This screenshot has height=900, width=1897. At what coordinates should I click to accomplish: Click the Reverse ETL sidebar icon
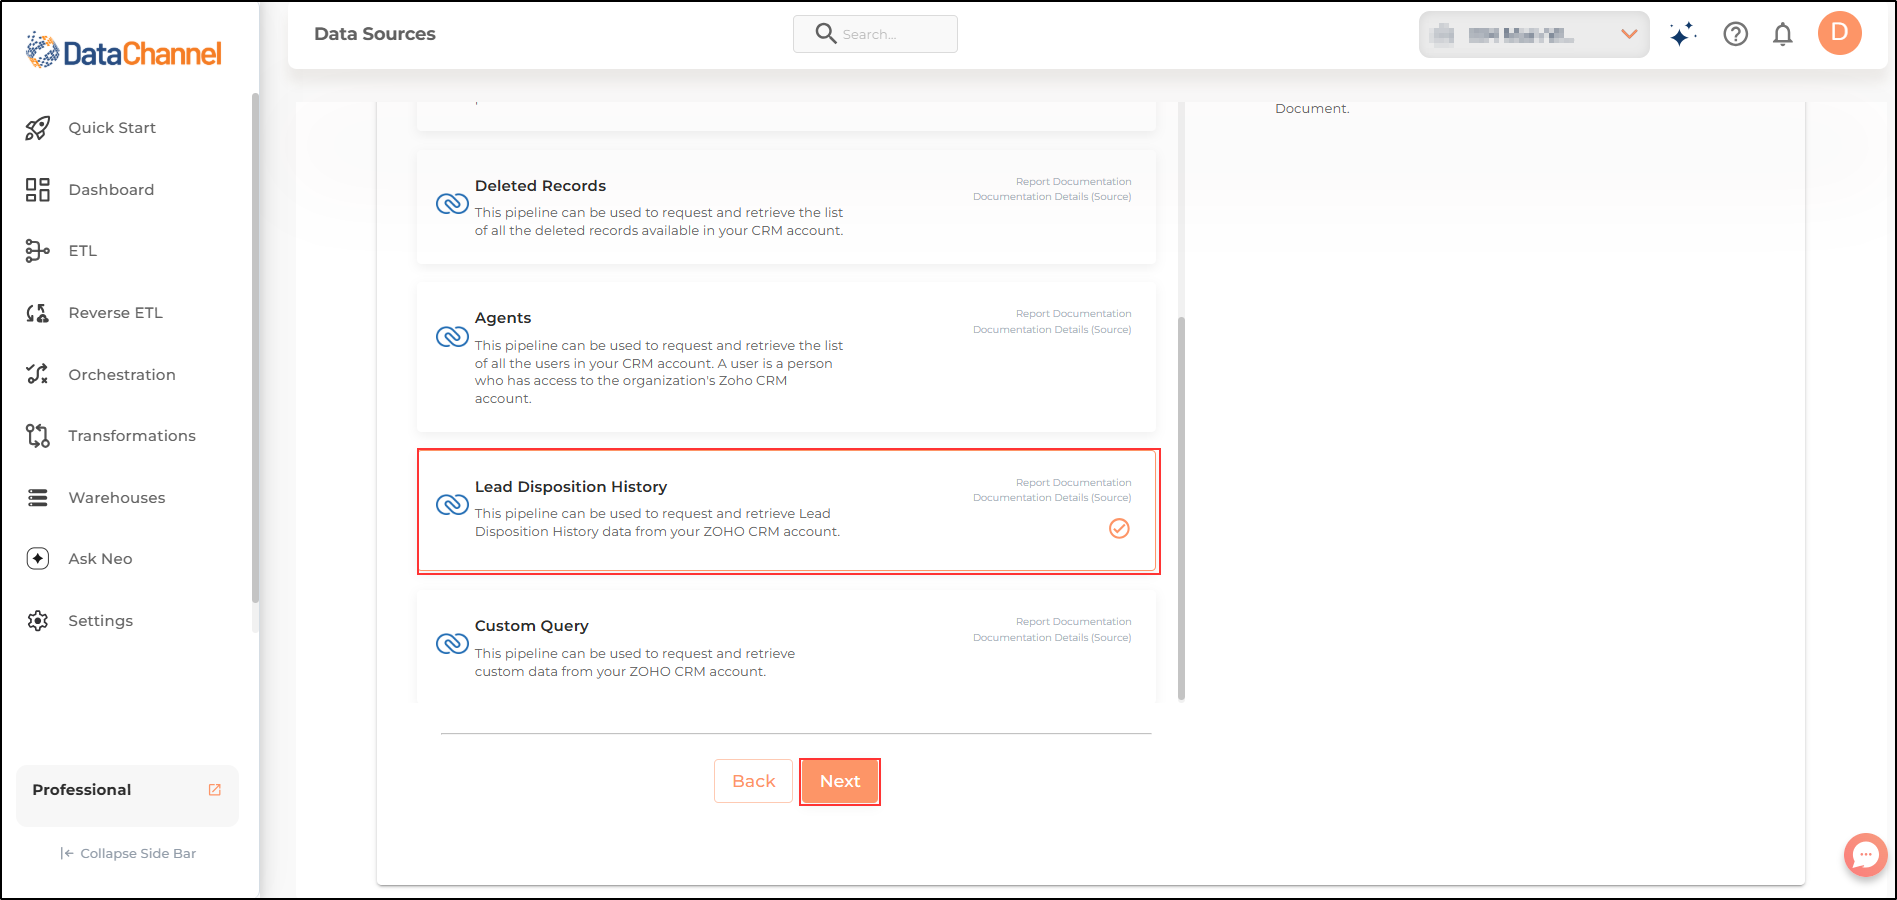coord(37,313)
